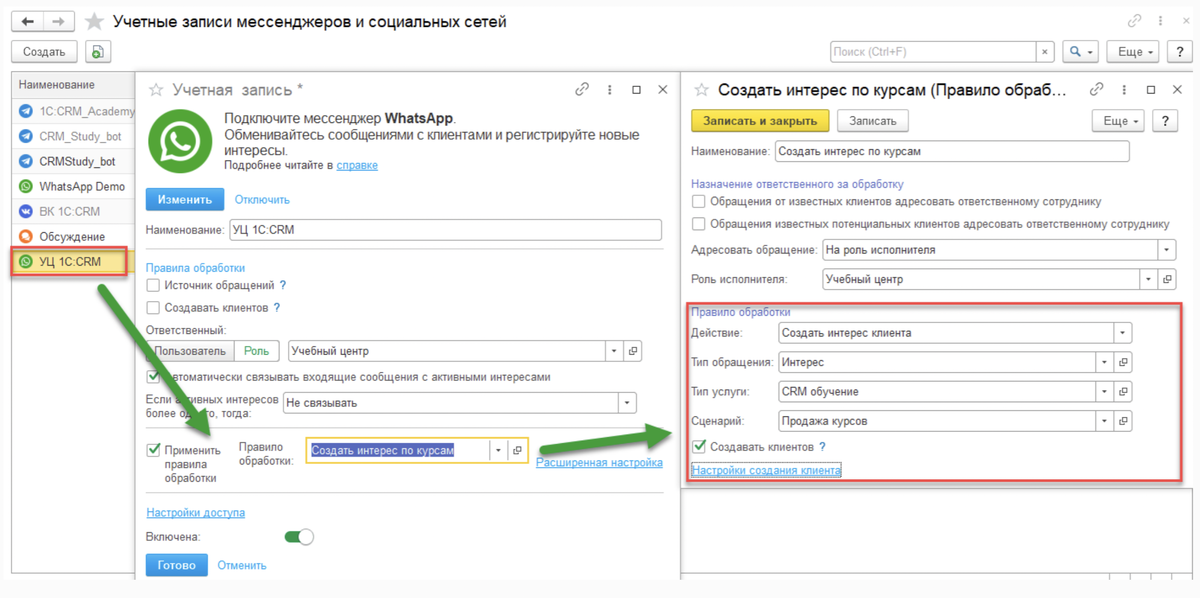Click rule dialog Создавать клиентов help mark
The image size is (1200, 598).
click(x=822, y=447)
